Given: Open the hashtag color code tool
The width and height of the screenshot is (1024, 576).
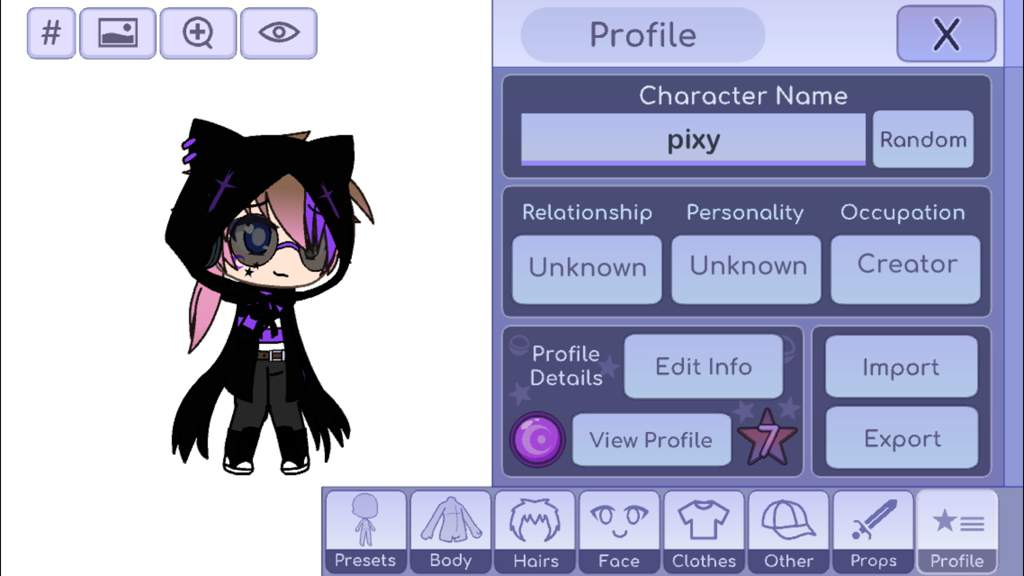Looking at the screenshot, I should 51,33.
